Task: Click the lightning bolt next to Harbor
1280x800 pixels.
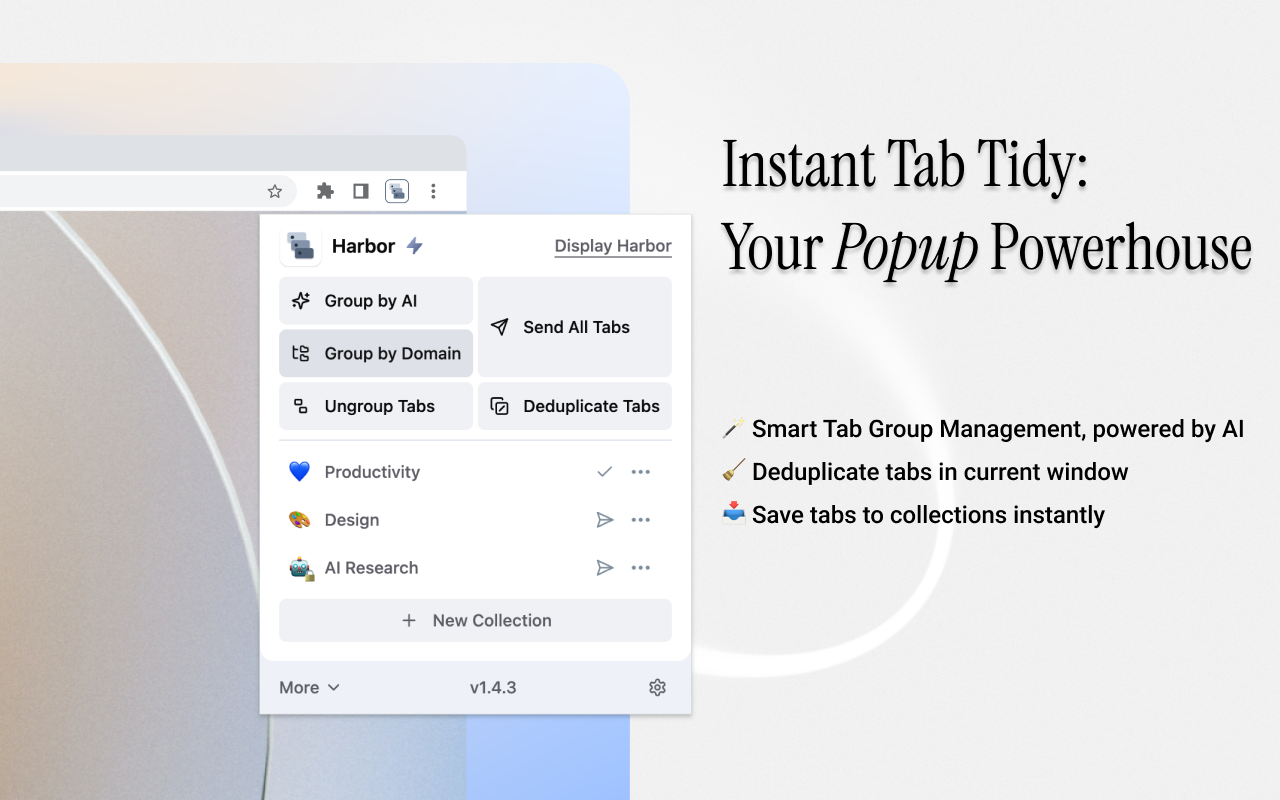Action: coord(414,246)
